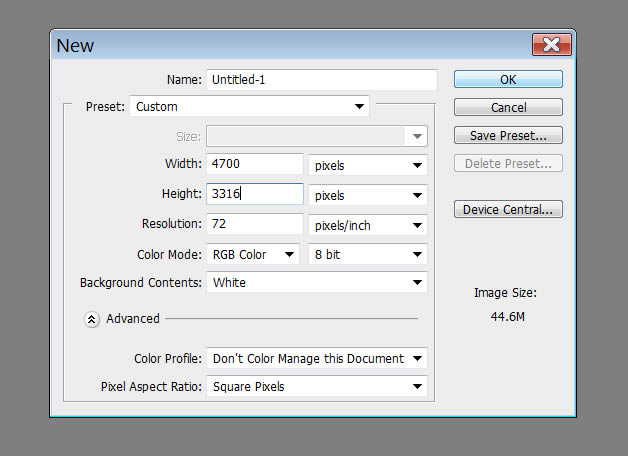Viewport: 628px width, 456px height.
Task: Open the 8 bit depth dropdown
Action: [368, 254]
